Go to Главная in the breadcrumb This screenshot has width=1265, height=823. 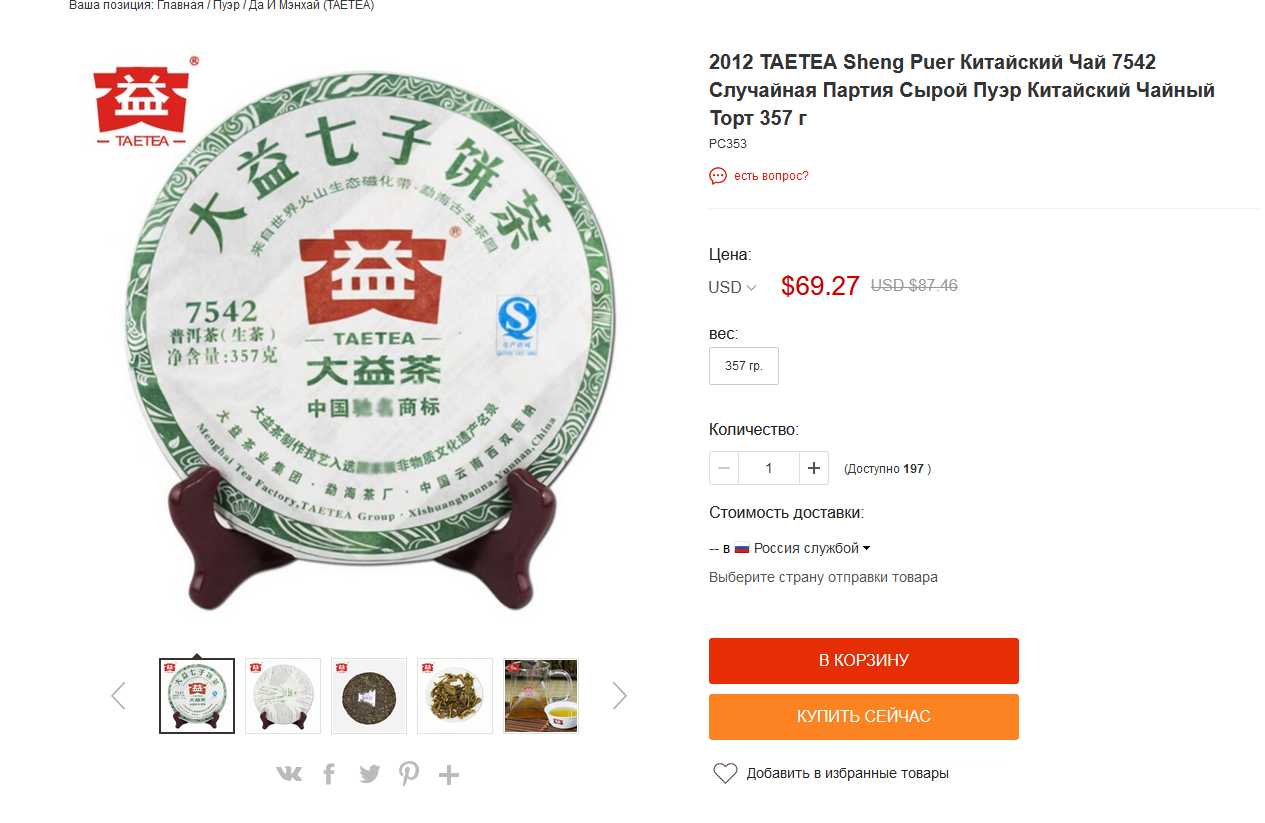coord(180,5)
